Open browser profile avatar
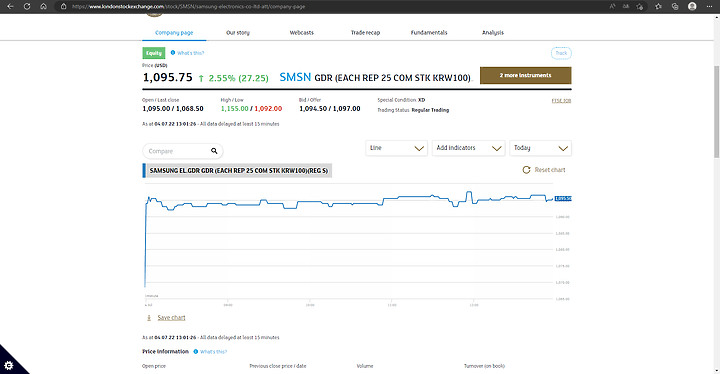This screenshot has height=374, width=720. 692,6
